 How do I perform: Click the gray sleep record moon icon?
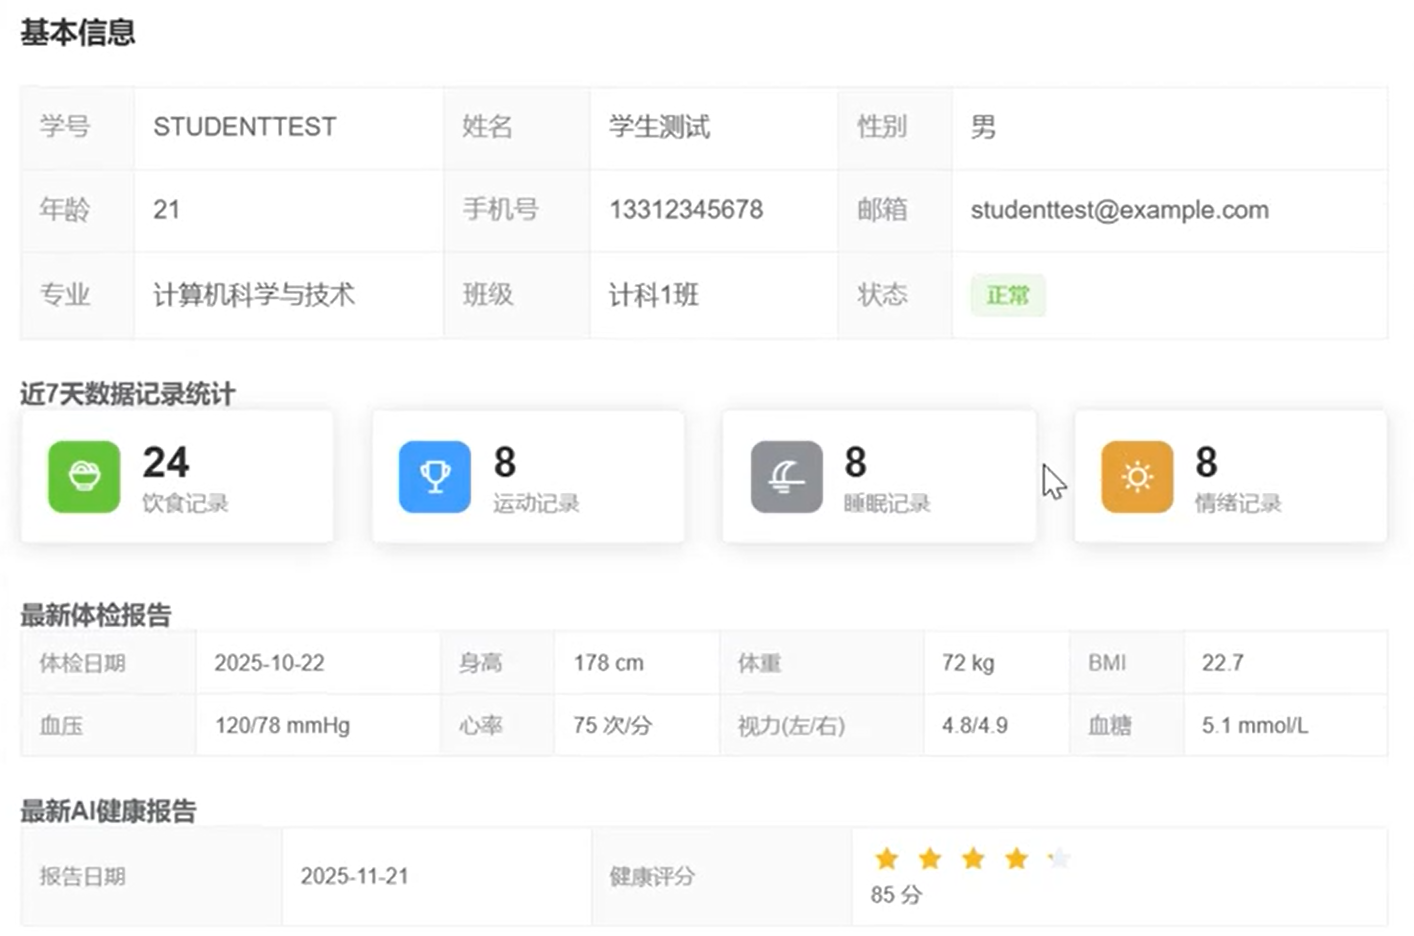786,477
